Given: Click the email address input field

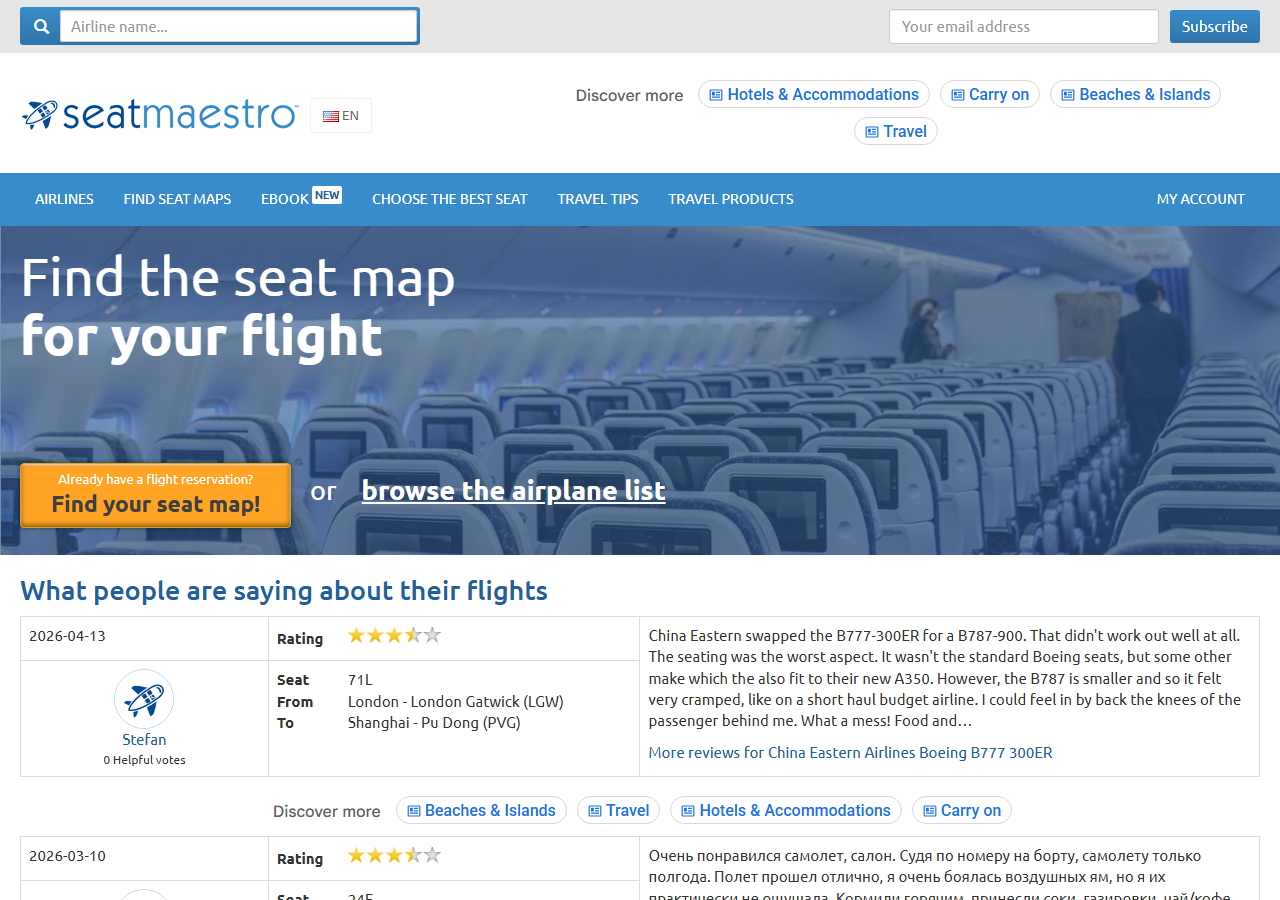Looking at the screenshot, I should (1024, 27).
